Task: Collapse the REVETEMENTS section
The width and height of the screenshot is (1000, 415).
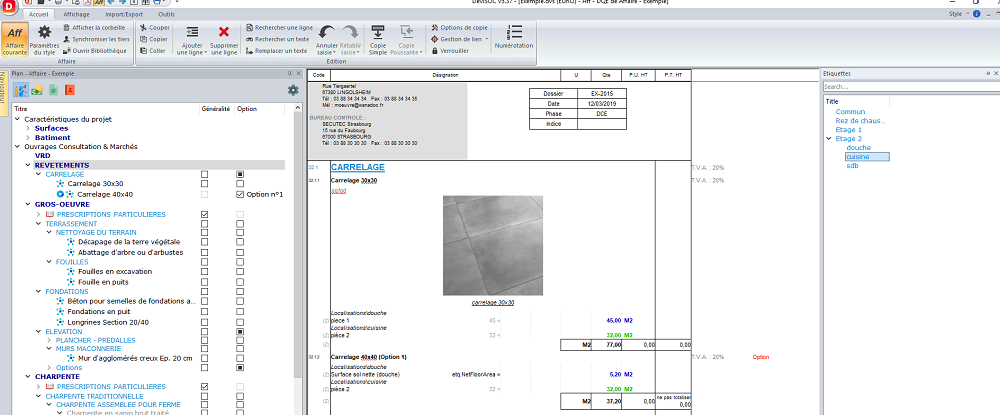Action: coord(27,165)
